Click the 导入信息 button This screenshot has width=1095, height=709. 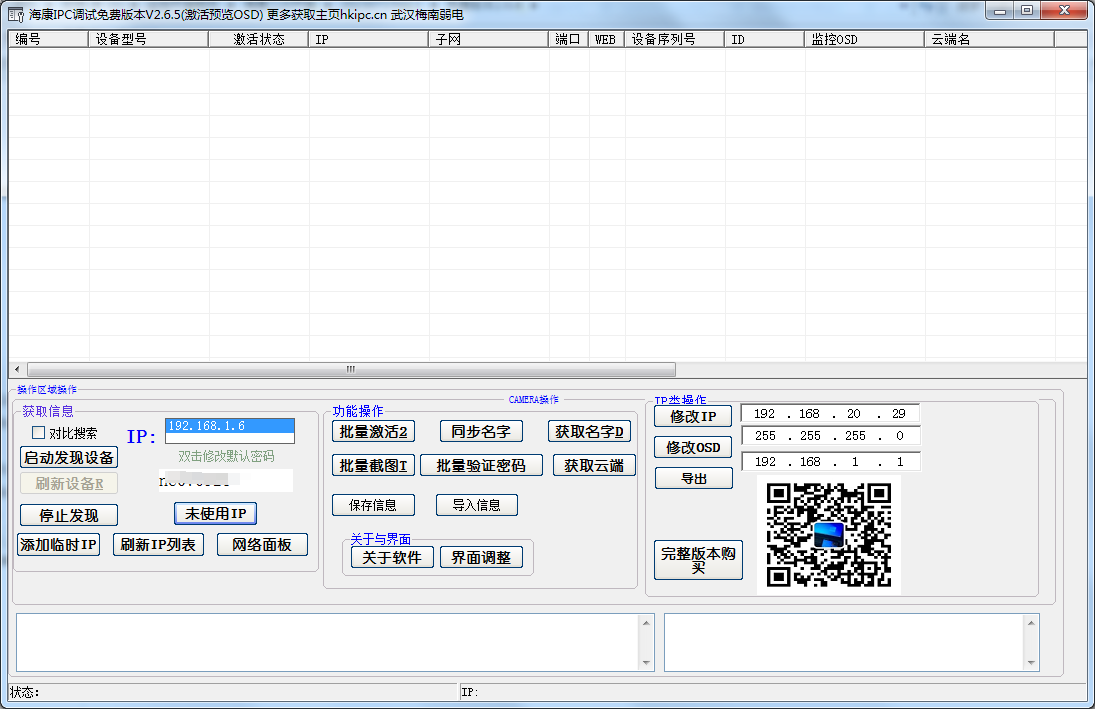[477, 505]
